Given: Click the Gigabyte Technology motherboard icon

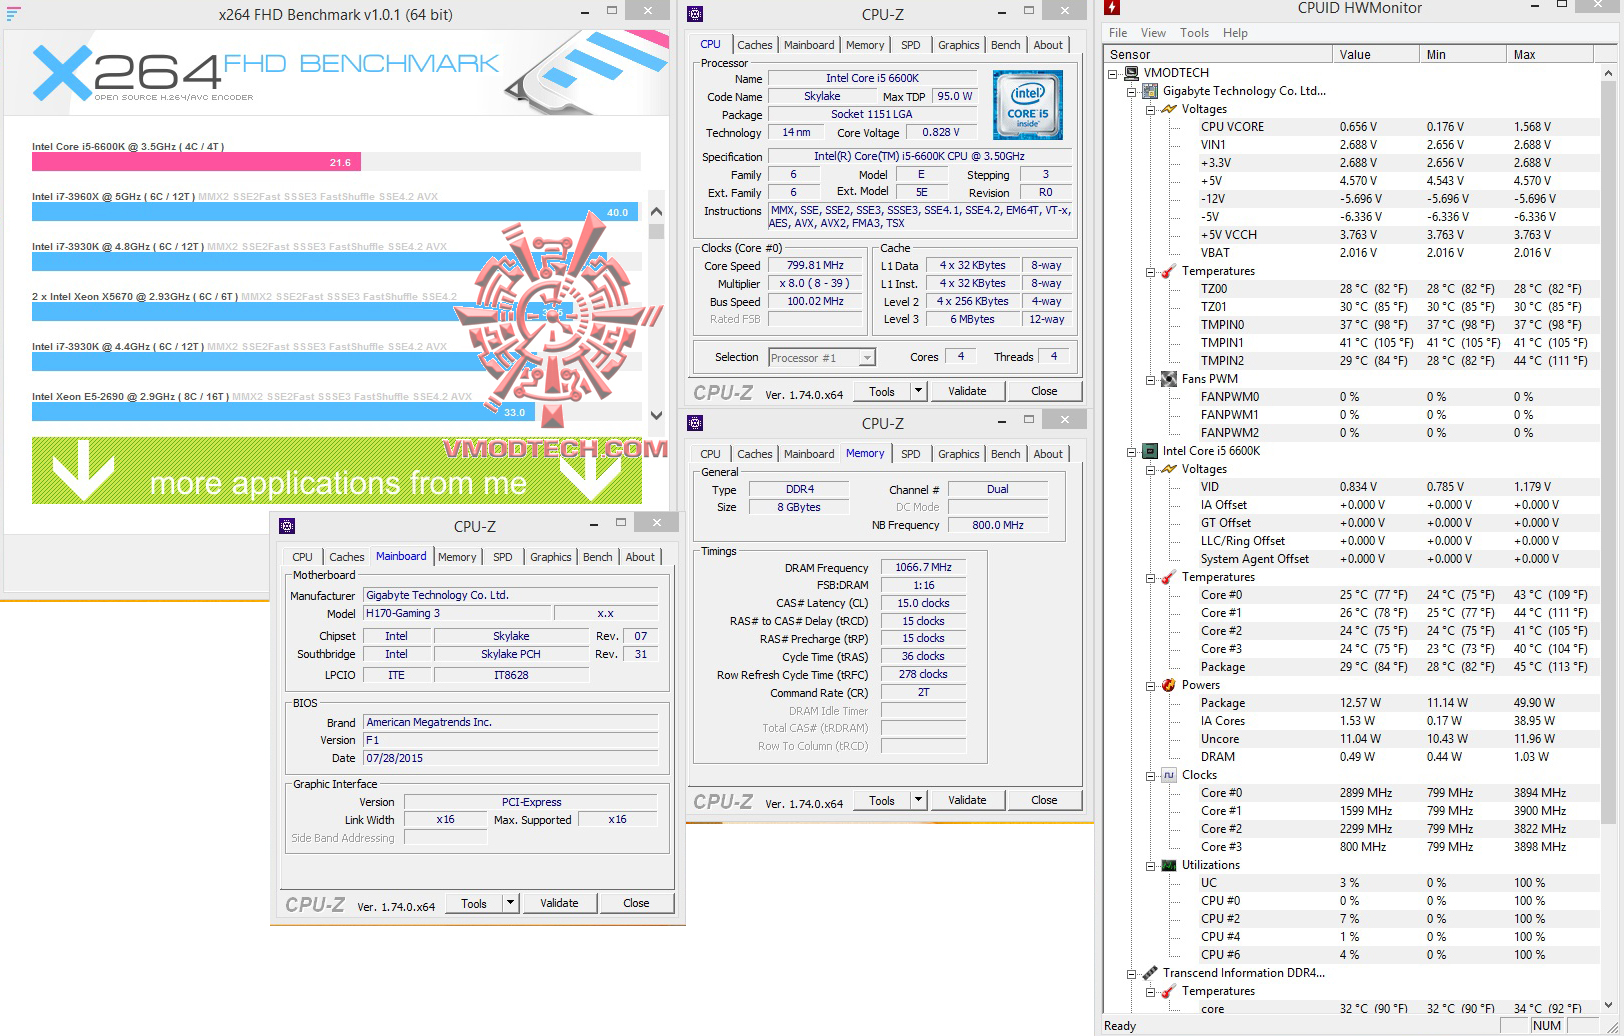Looking at the screenshot, I should (x=1150, y=91).
